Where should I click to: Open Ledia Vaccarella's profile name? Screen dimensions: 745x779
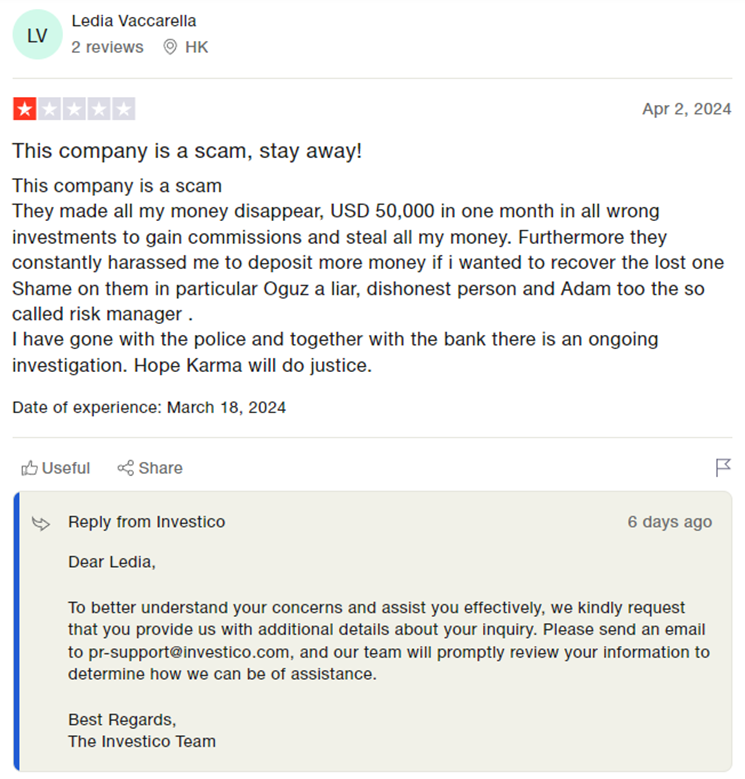tap(134, 21)
